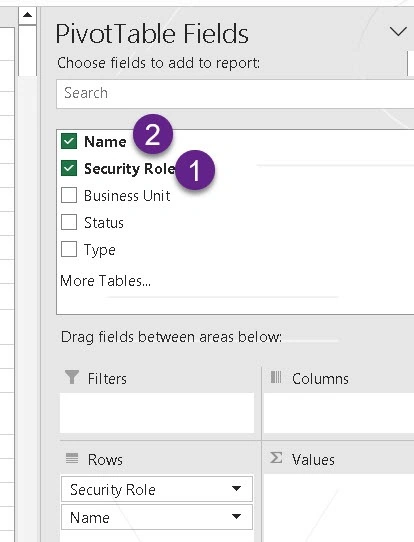Screen dimensions: 414x542
Task: Select the Security Role item in Rows
Action: 157,489
